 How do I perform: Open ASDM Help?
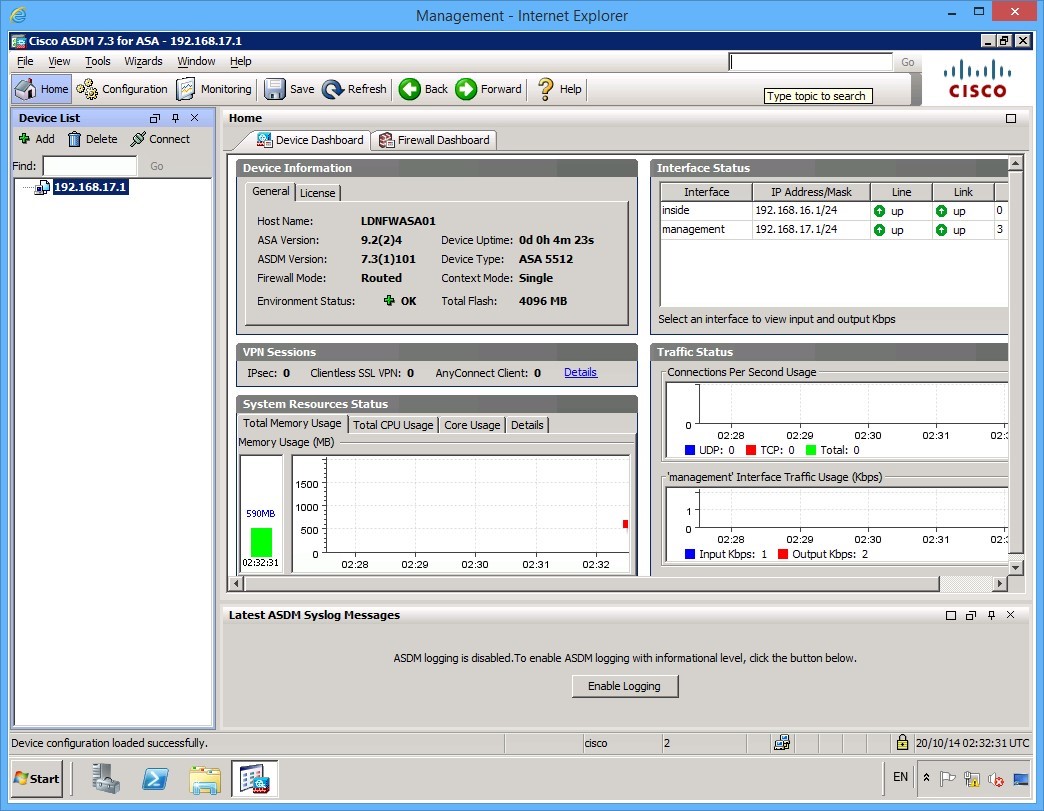click(x=558, y=89)
